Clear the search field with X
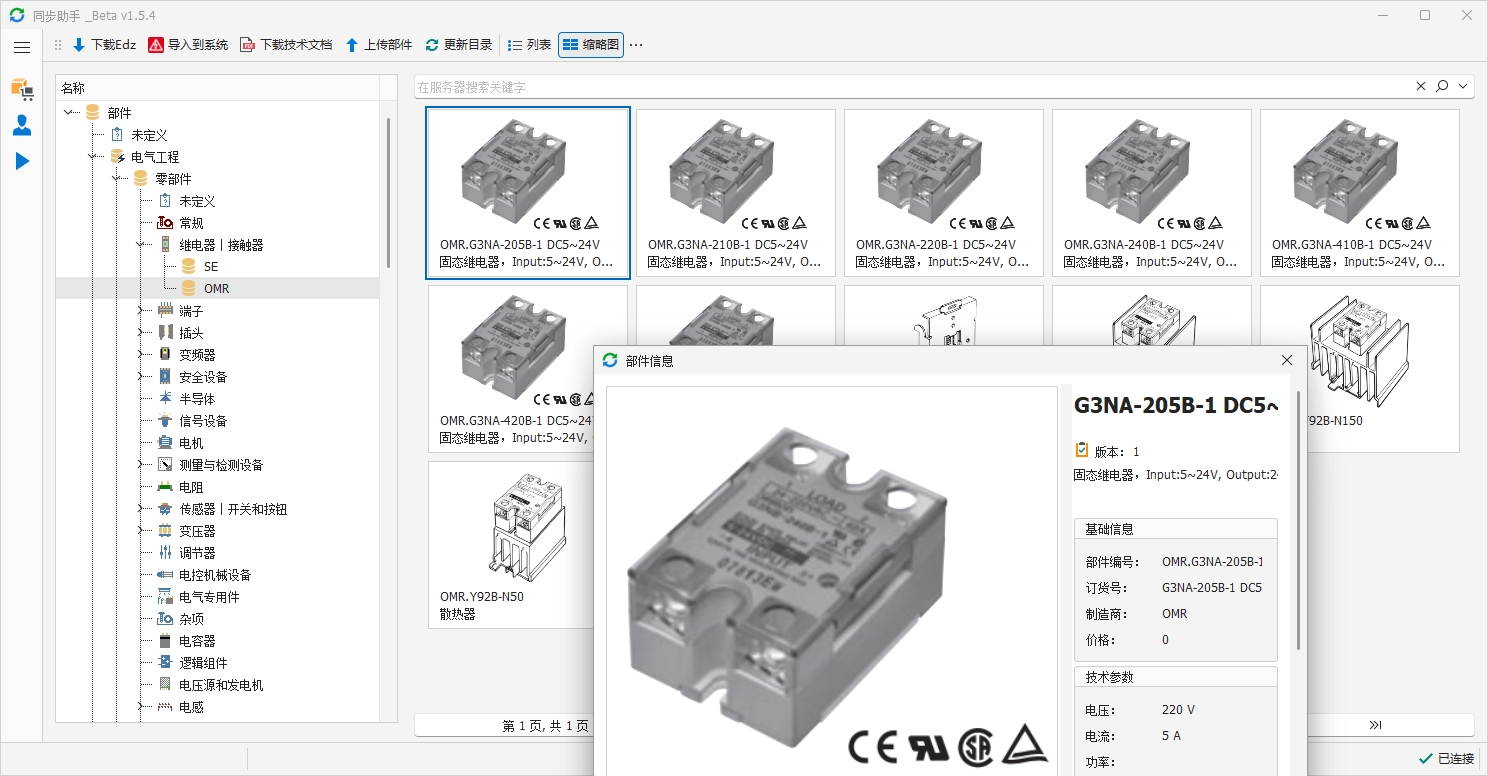Viewport: 1488px width, 776px height. 1421,87
